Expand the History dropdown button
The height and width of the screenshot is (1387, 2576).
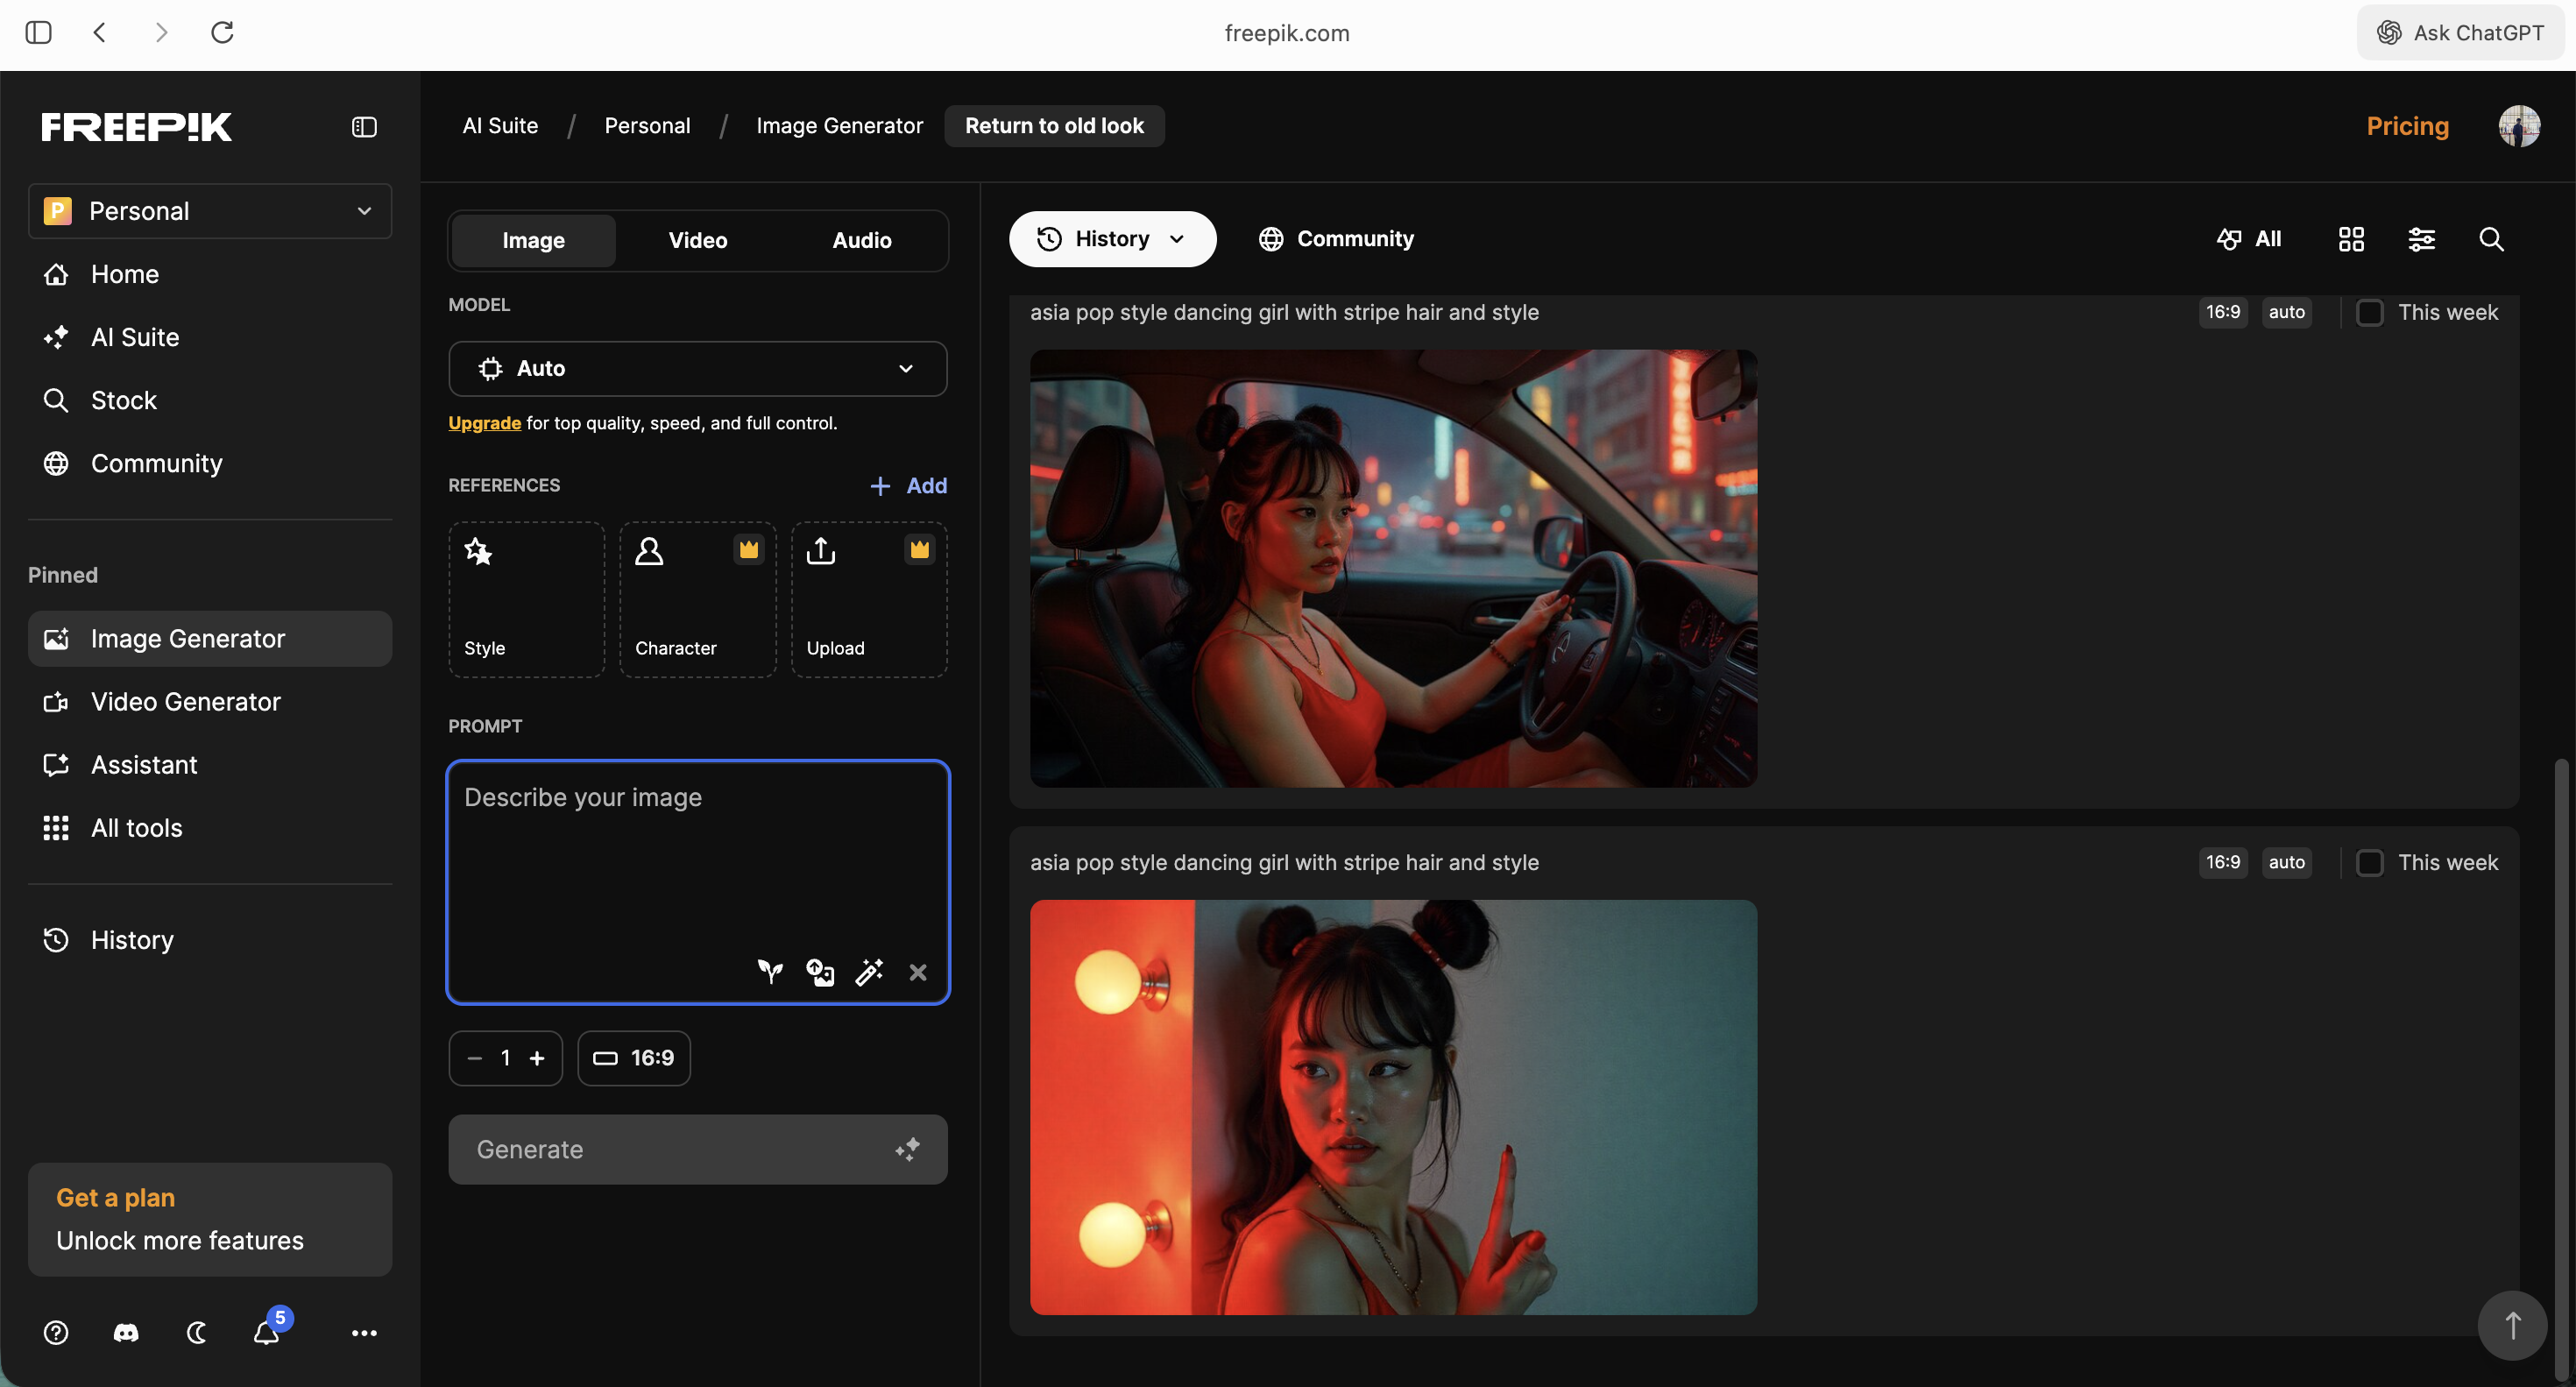[x=1112, y=239]
